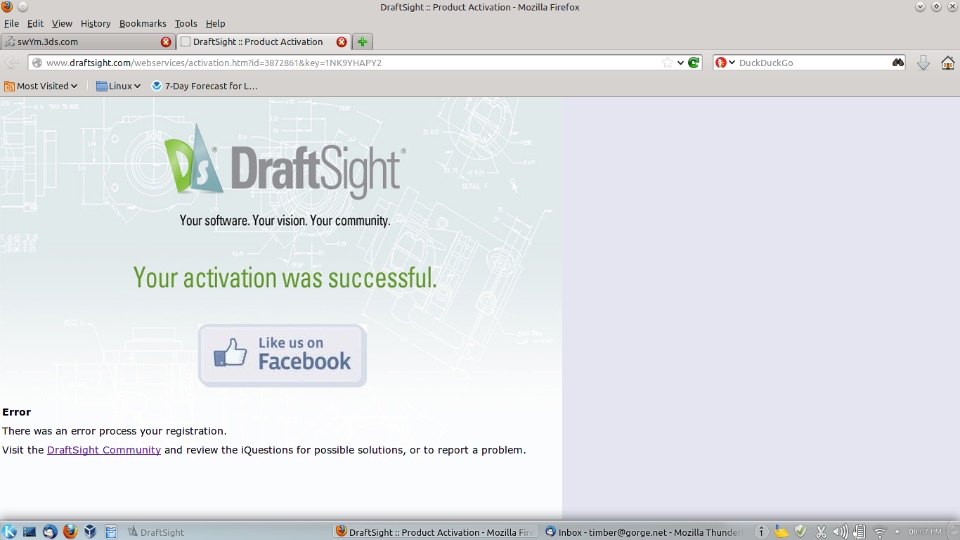Screen dimensions: 960x540
Task: Close the swYm.3ds.com tab
Action: pyautogui.click(x=166, y=42)
